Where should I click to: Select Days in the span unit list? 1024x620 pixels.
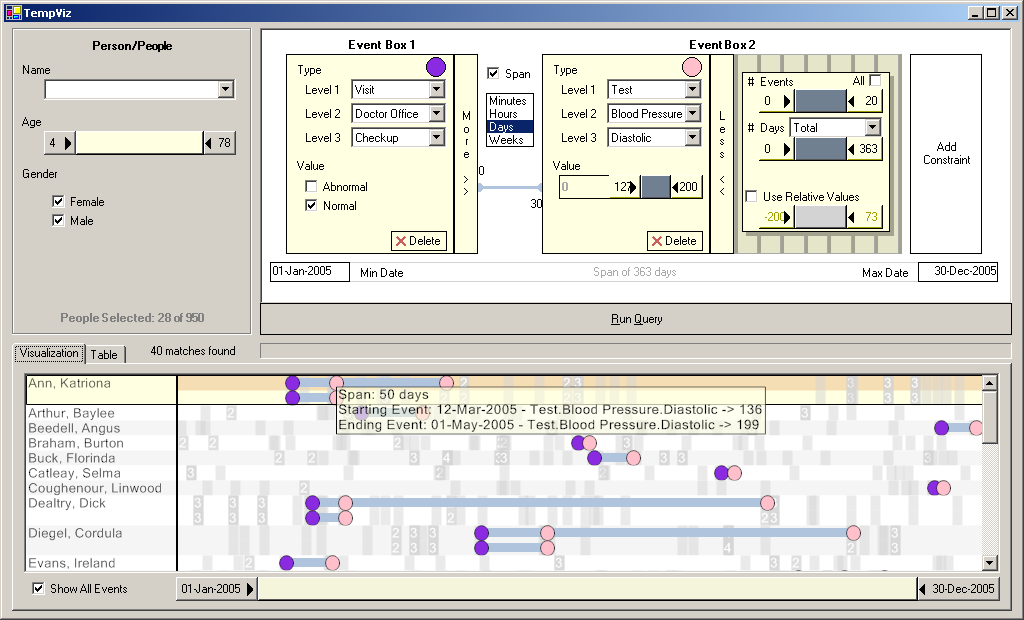pyautogui.click(x=510, y=127)
